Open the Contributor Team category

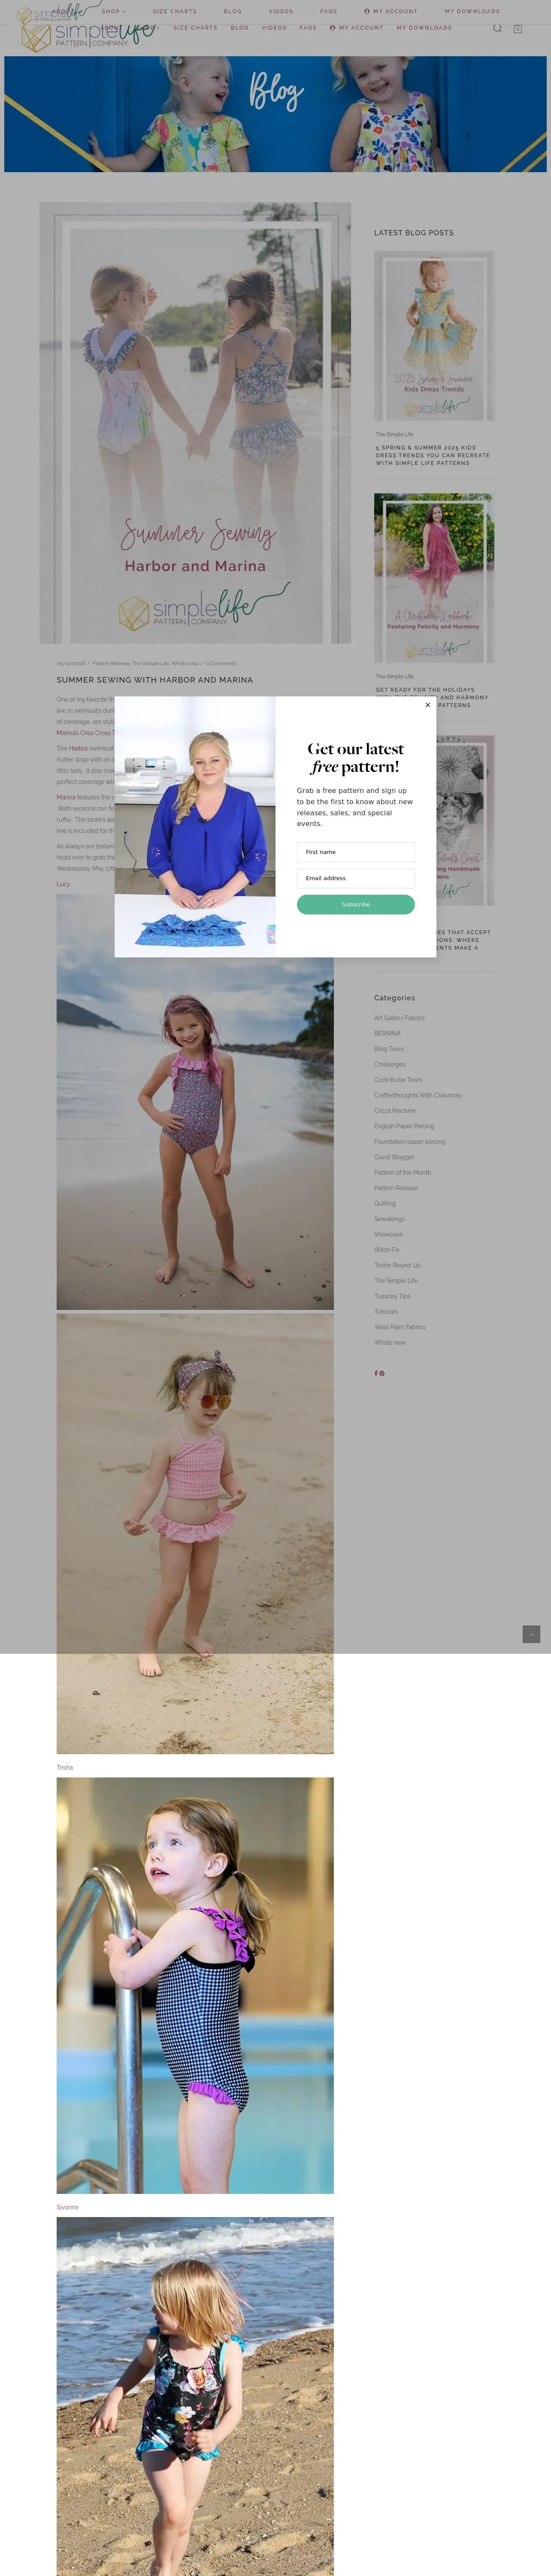click(398, 1080)
